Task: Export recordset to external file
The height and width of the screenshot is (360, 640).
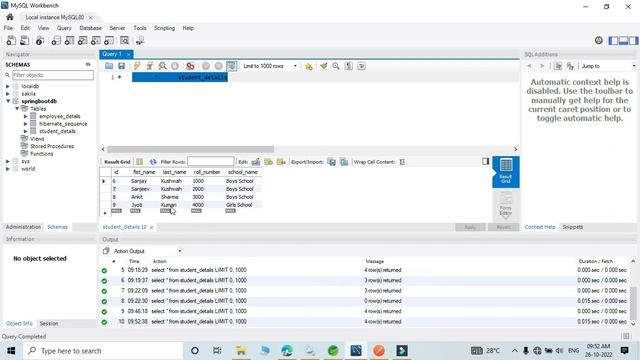Action: [331, 162]
